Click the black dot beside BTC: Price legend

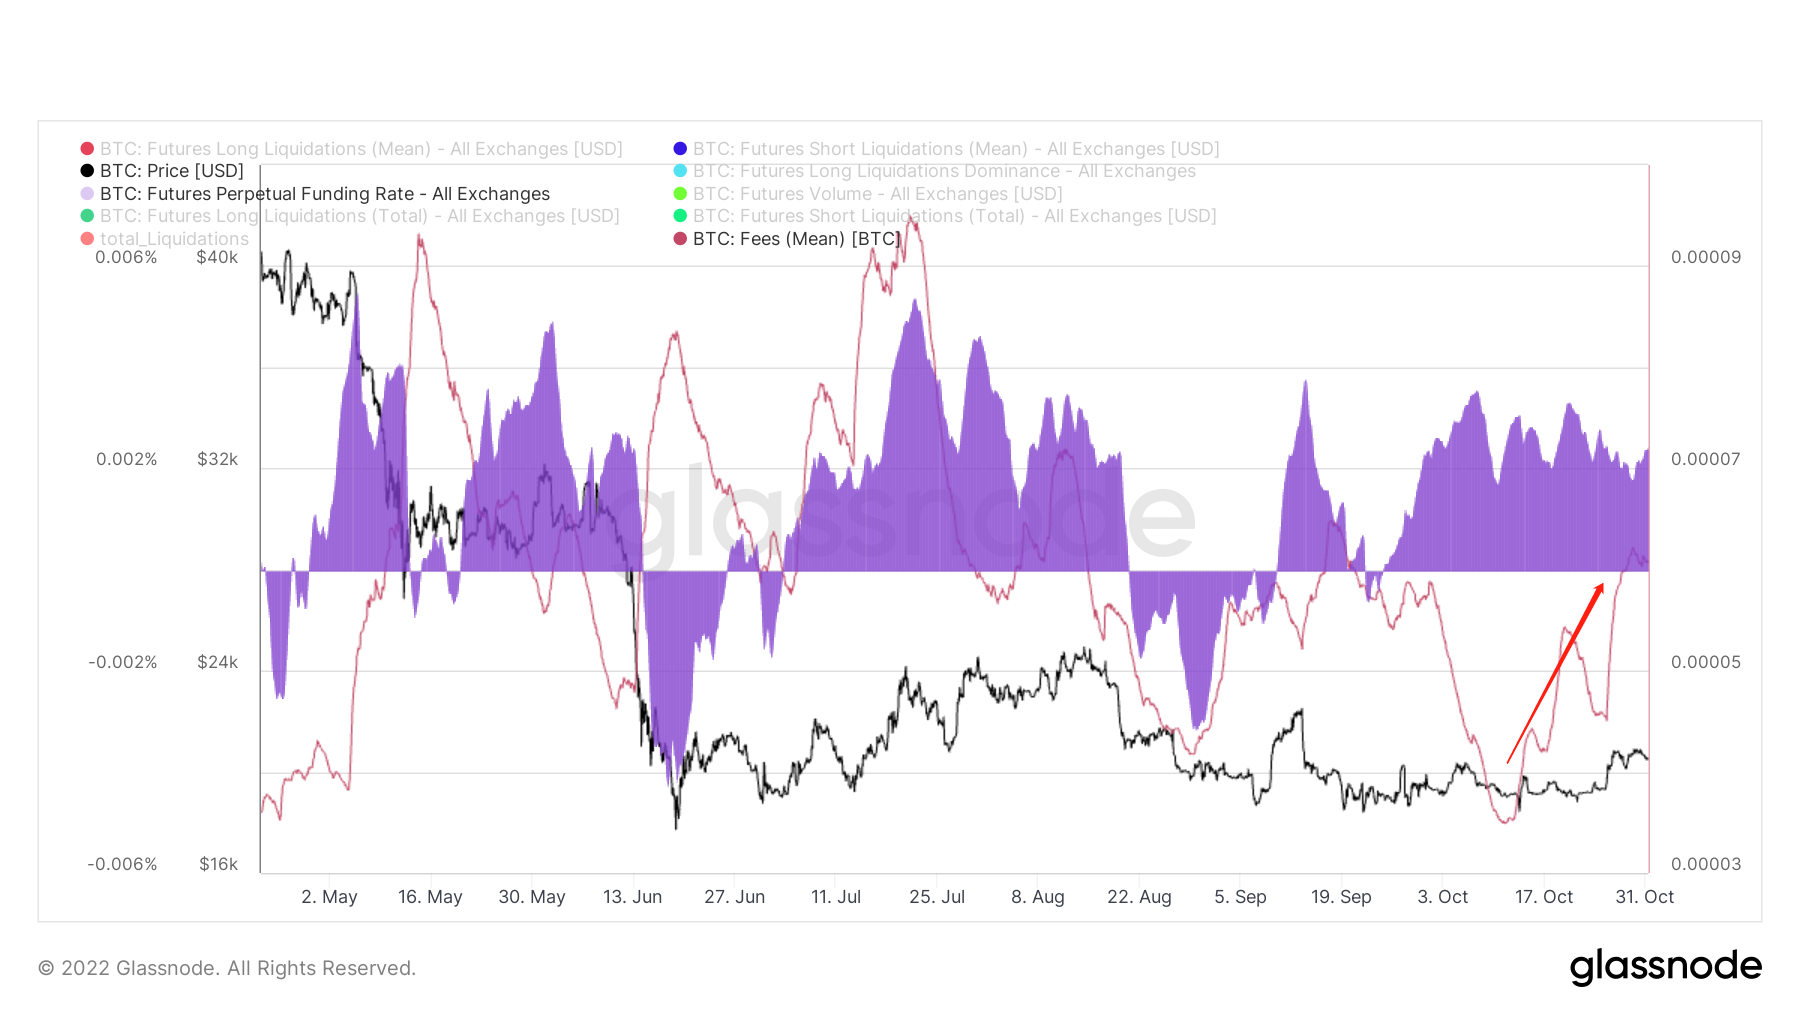click(x=87, y=171)
